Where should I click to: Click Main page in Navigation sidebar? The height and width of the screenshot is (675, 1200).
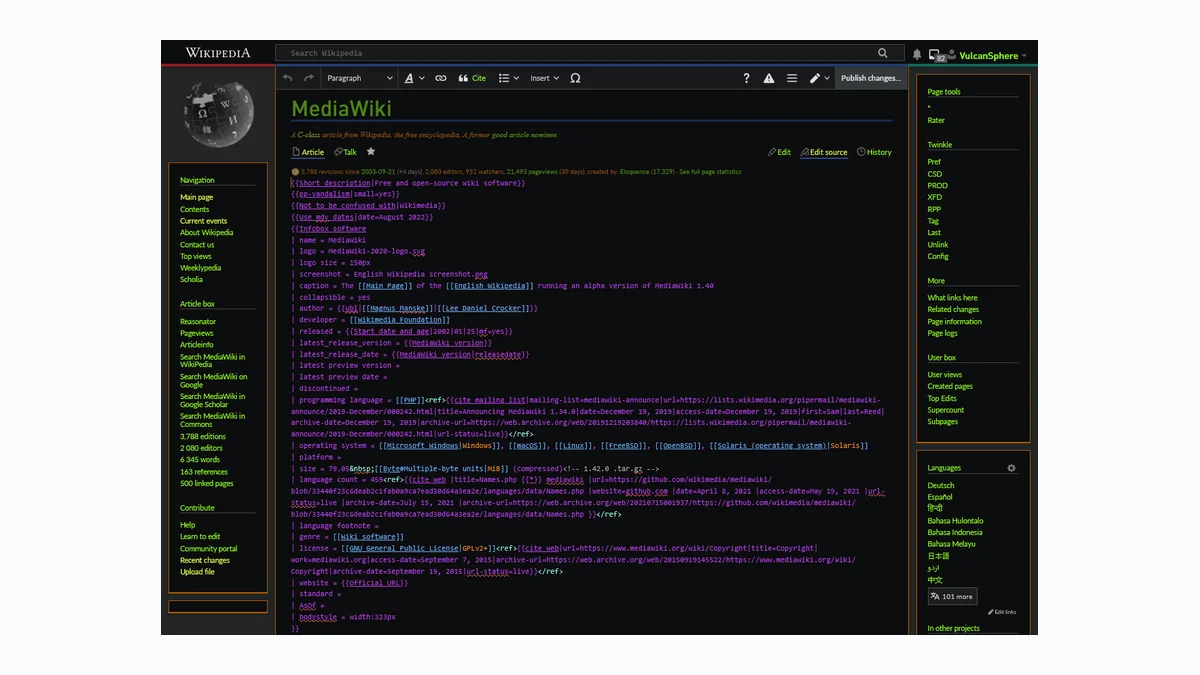point(196,197)
